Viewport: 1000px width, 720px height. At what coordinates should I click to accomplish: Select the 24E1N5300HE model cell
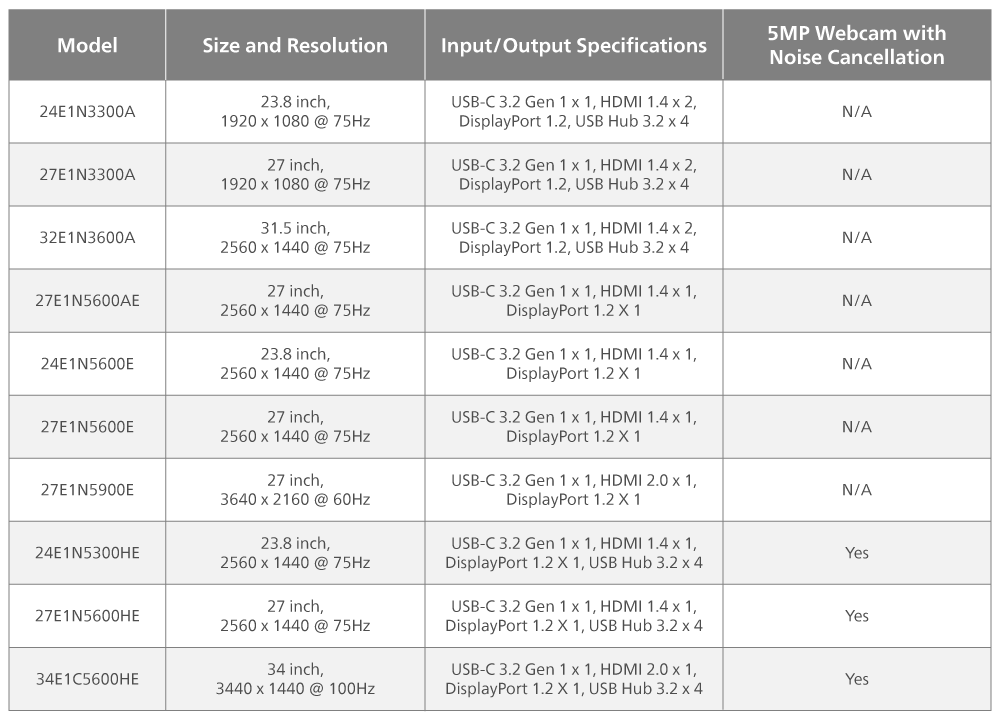coord(87,553)
